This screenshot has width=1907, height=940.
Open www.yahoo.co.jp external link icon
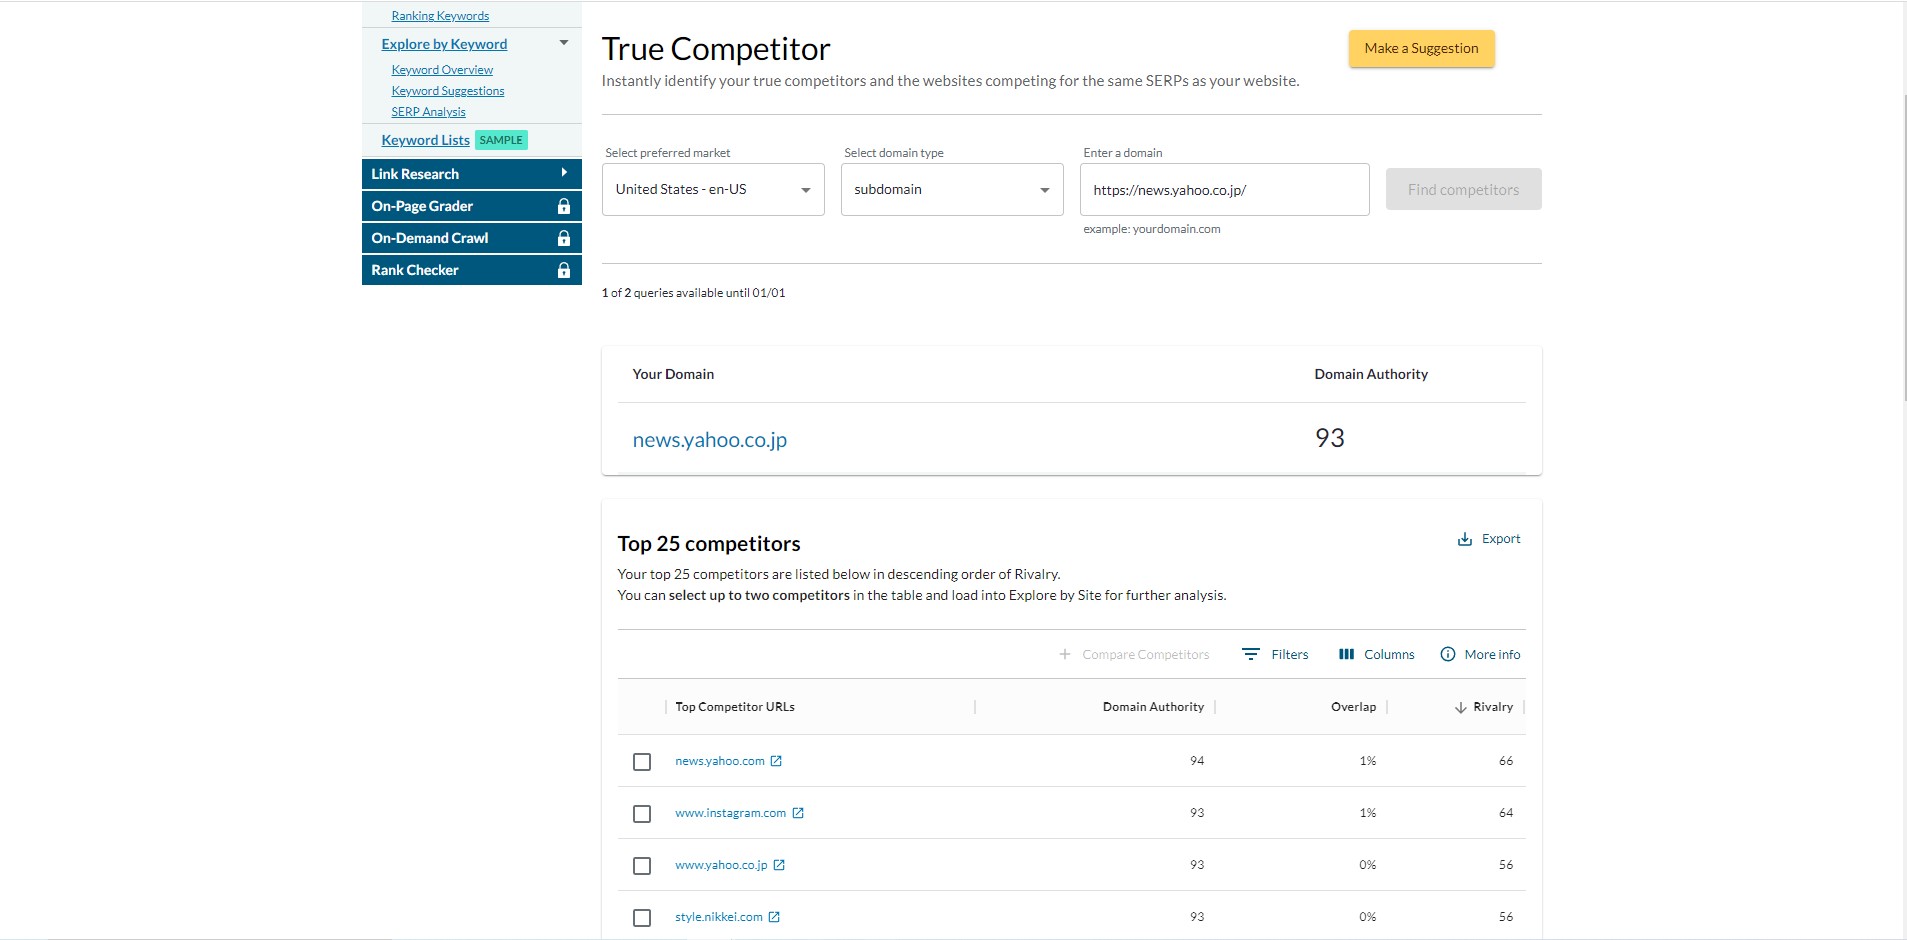click(779, 865)
